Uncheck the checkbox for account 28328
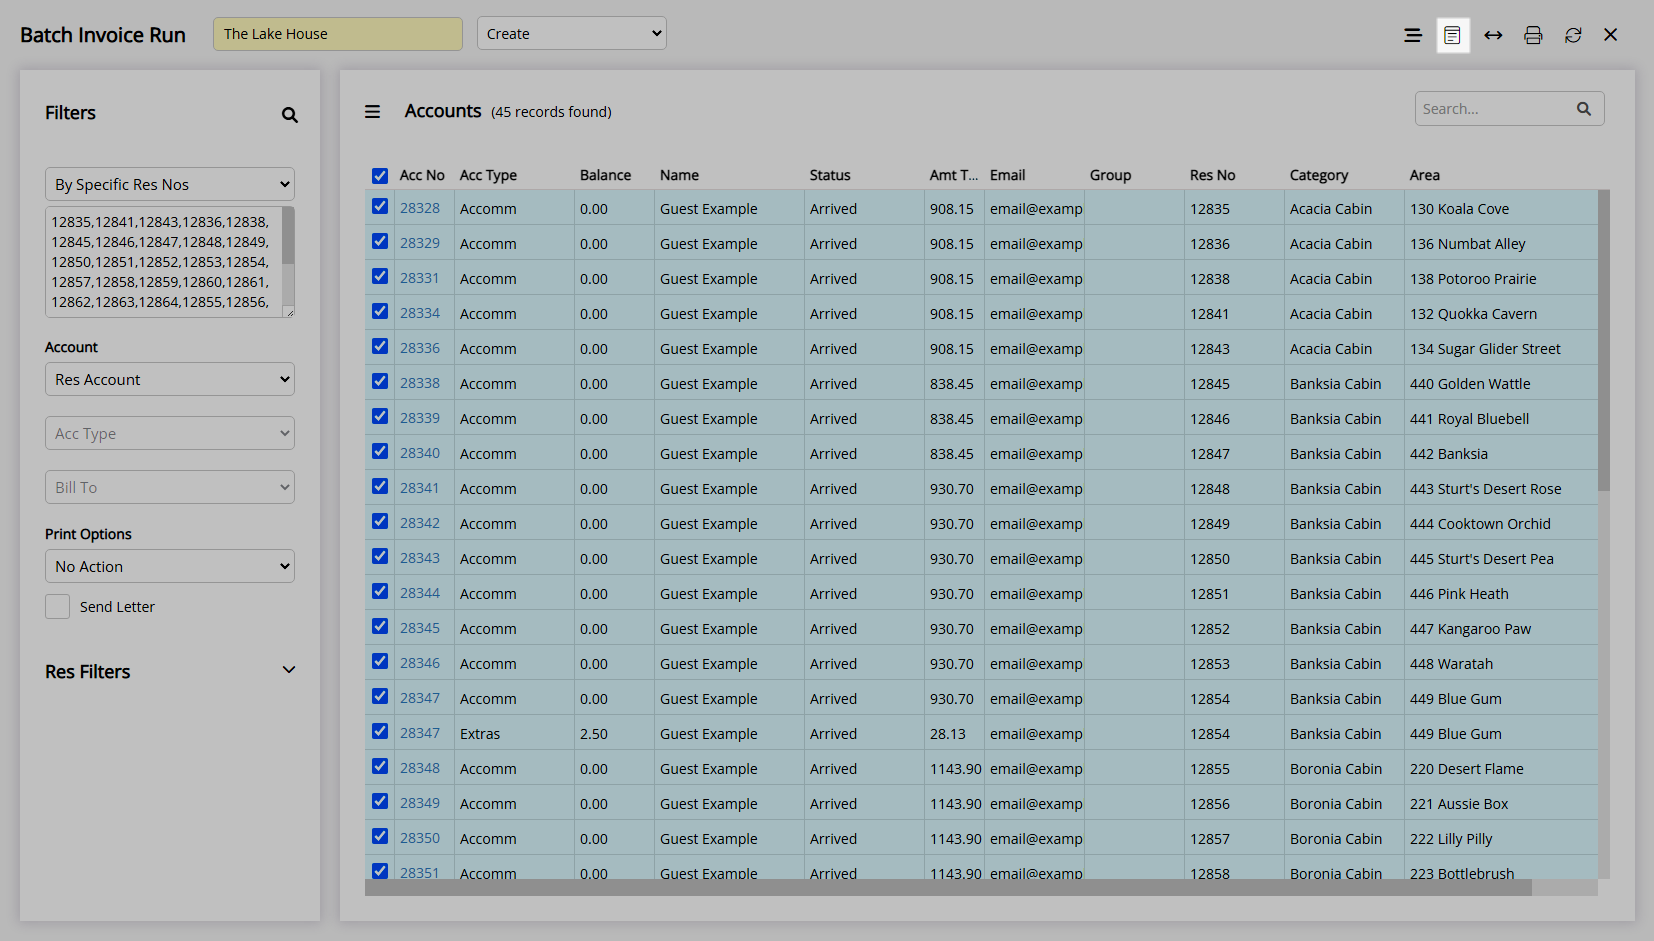This screenshot has height=941, width=1654. pyautogui.click(x=380, y=207)
